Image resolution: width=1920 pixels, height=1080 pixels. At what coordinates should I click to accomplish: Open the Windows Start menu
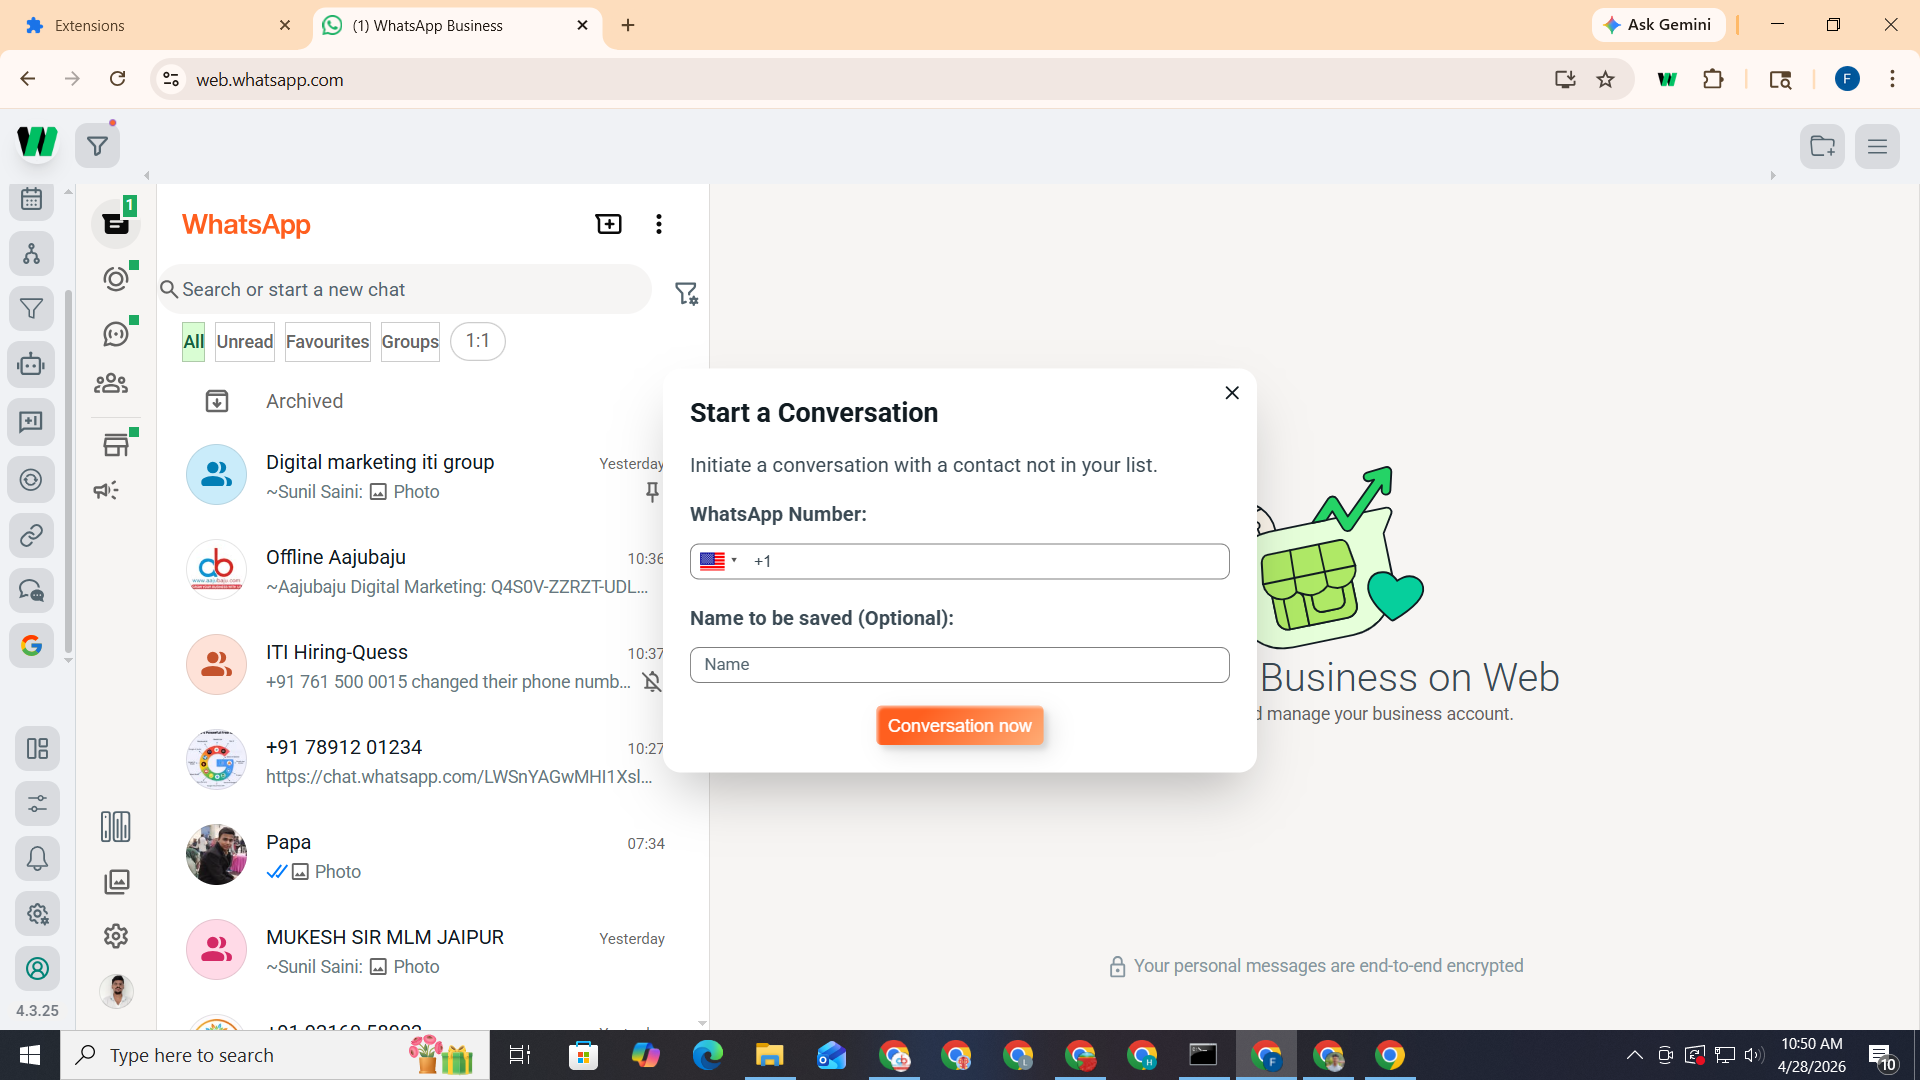(30, 1055)
